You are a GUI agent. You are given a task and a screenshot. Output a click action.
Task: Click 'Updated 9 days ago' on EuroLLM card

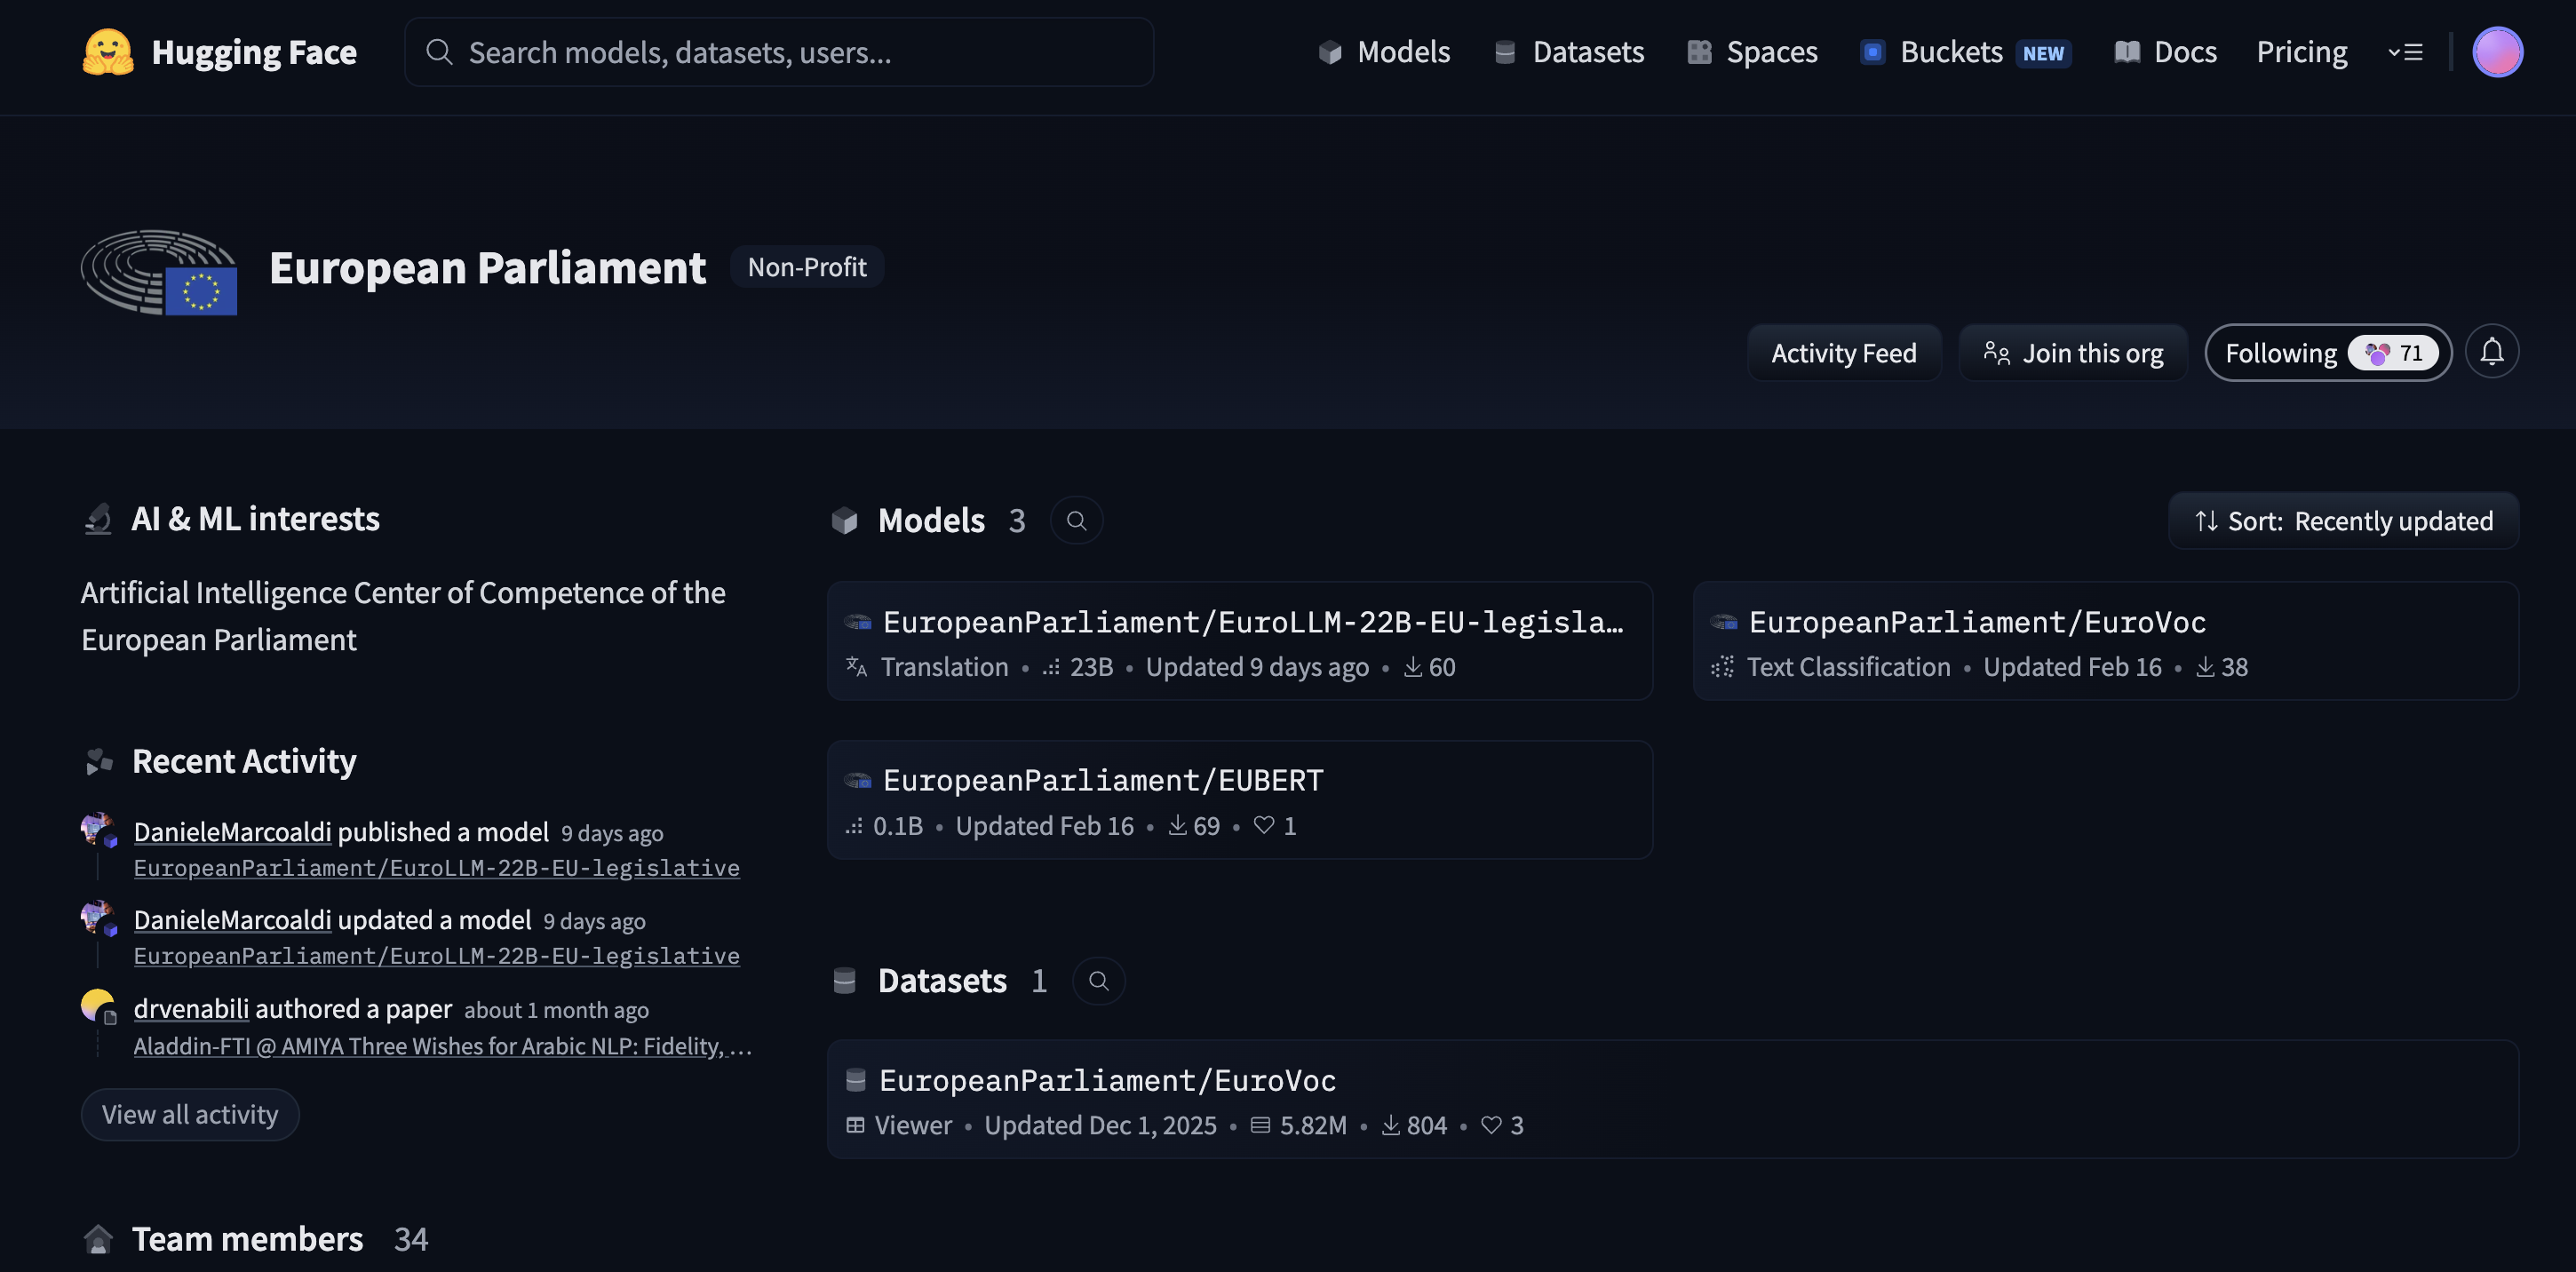(1257, 666)
